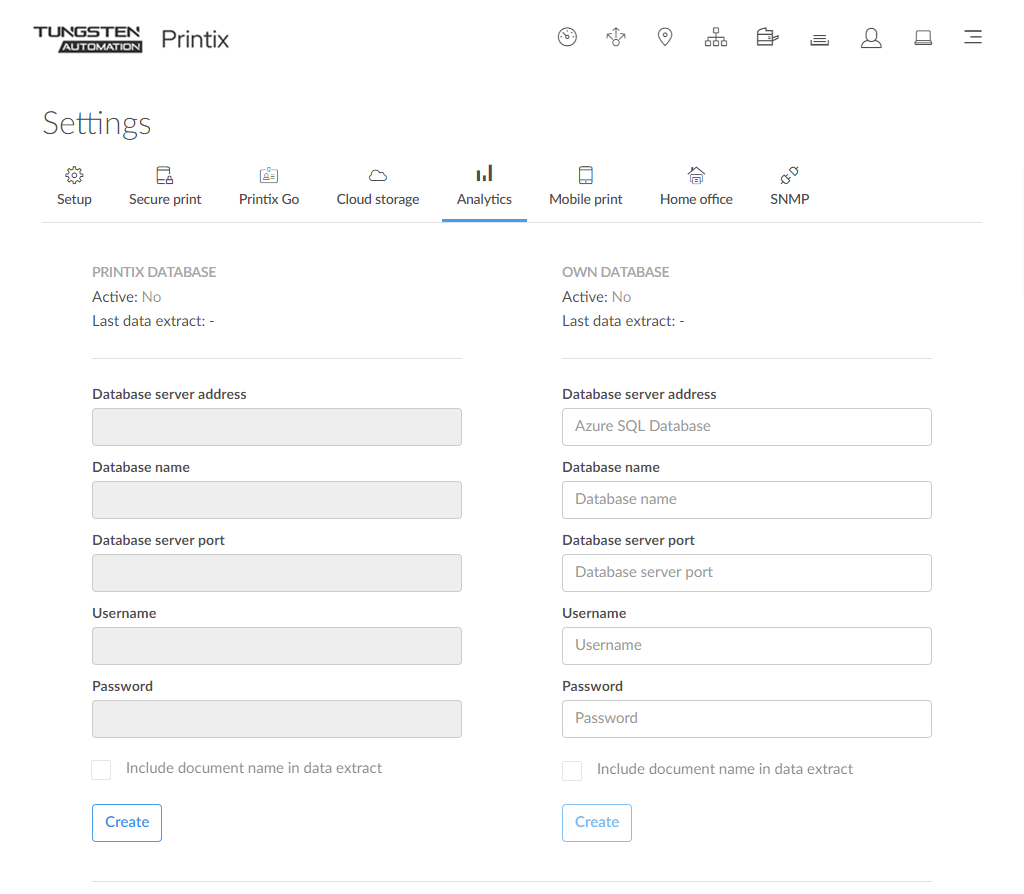
Task: Open the Computers laptop icon
Action: 923,38
